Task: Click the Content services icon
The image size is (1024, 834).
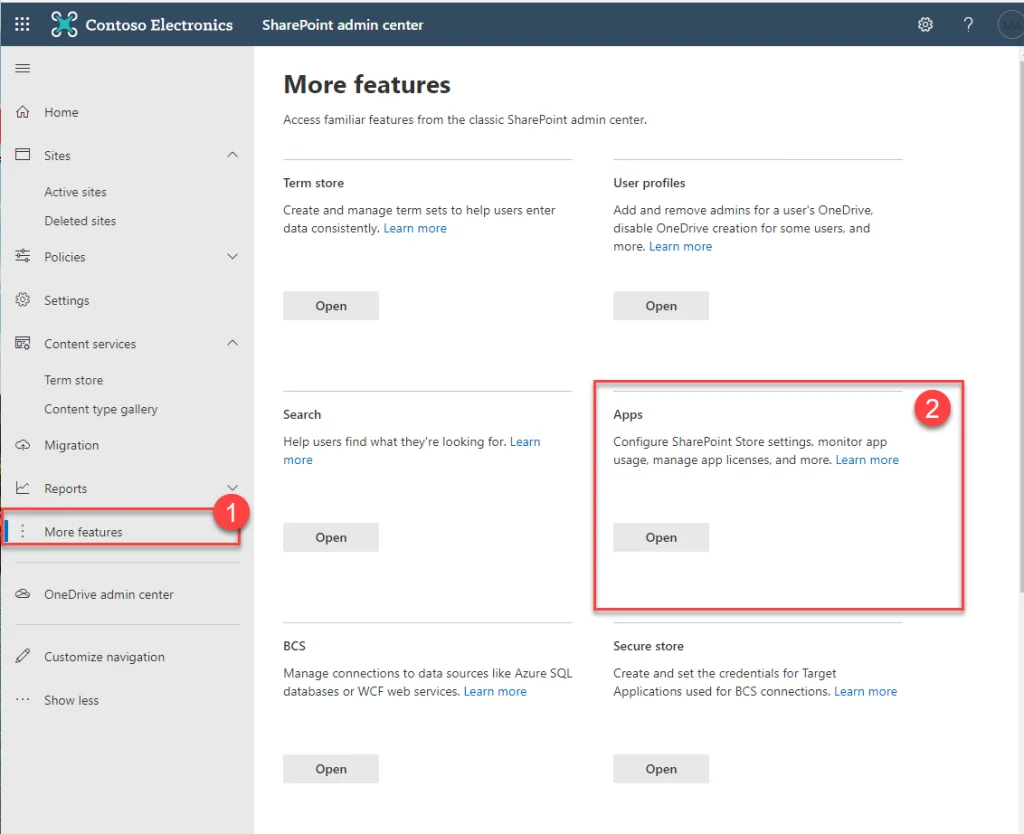Action: 23,343
